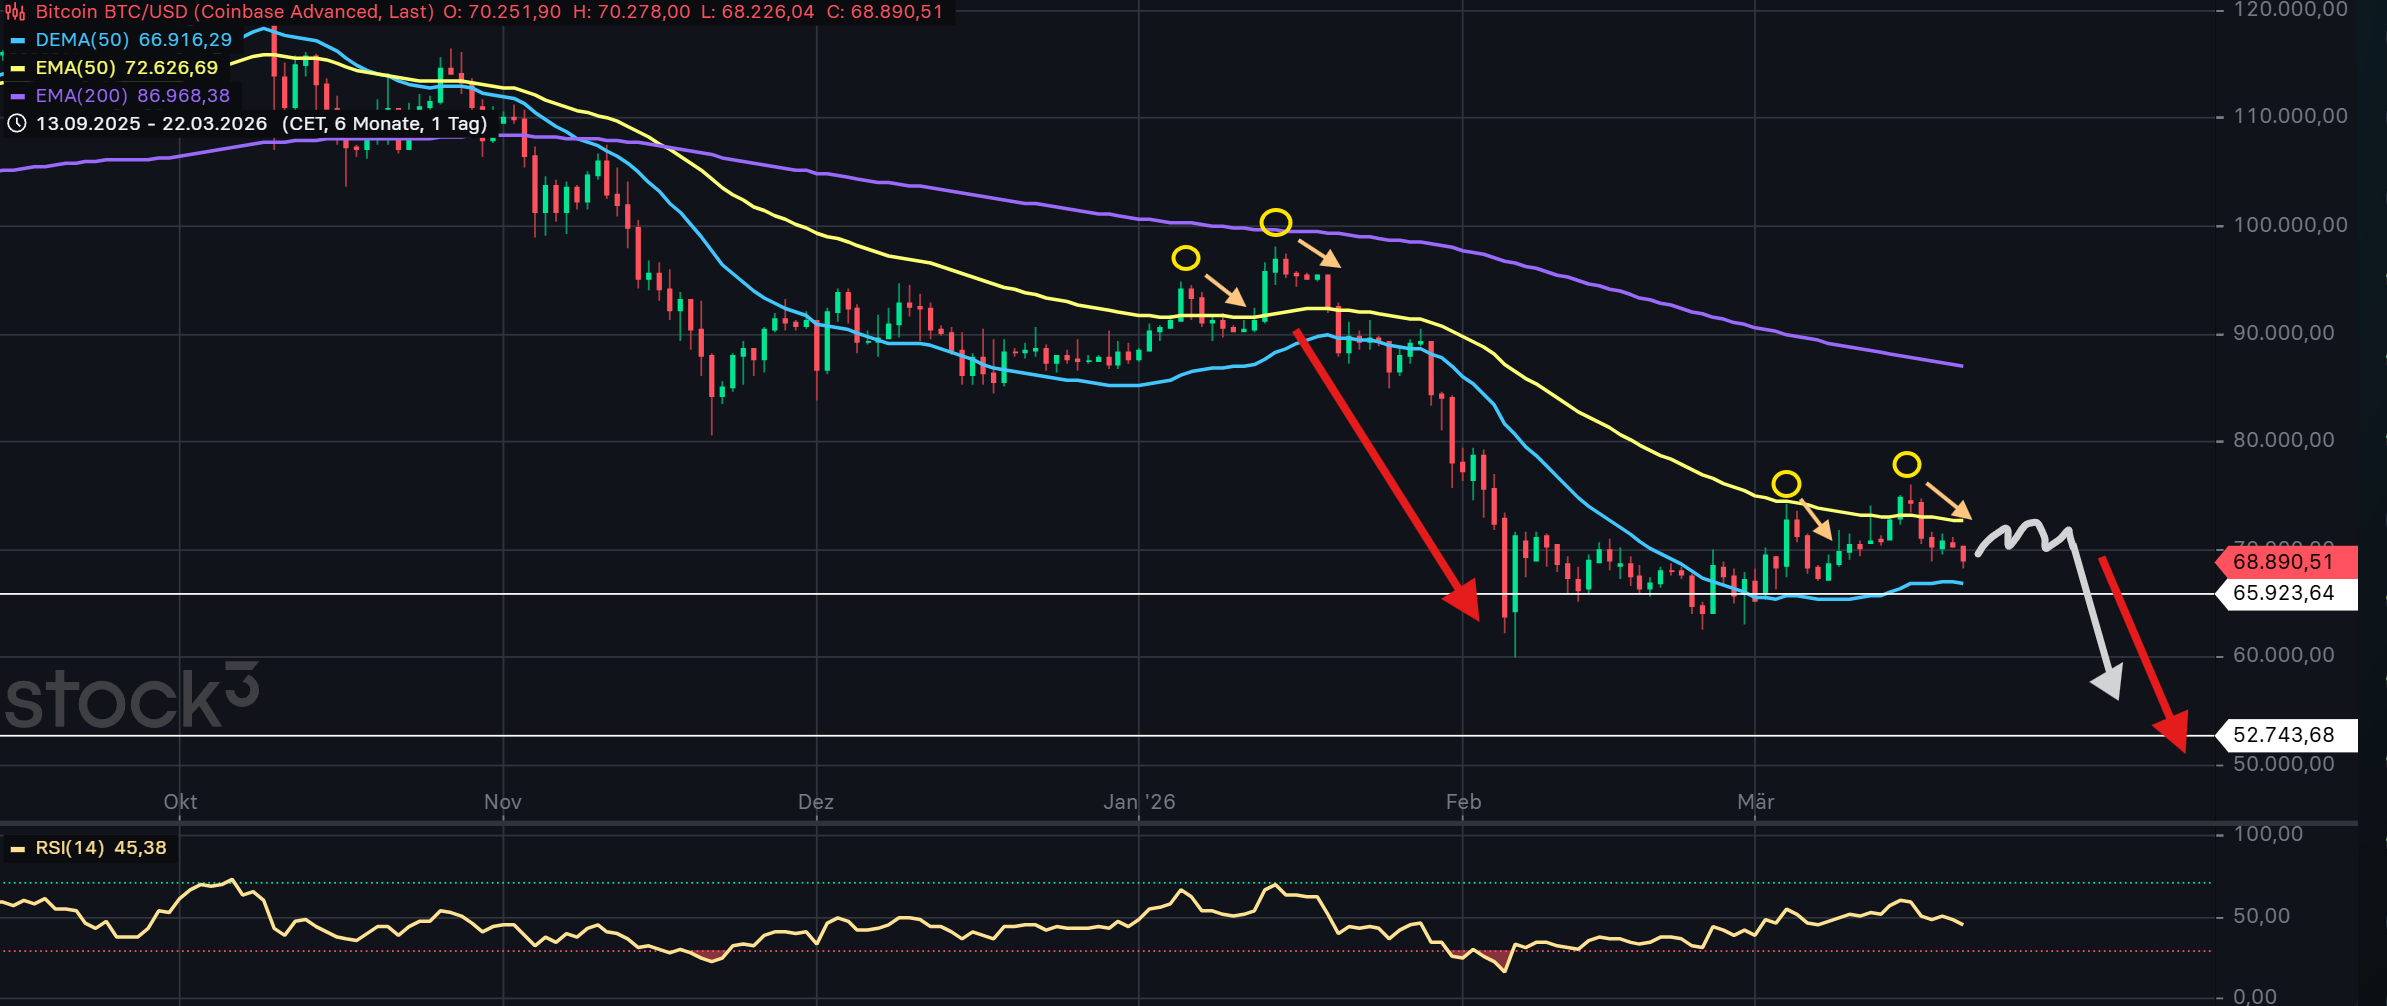This screenshot has width=2387, height=1006.
Task: Click the Feb label on time axis
Action: pyautogui.click(x=1462, y=802)
